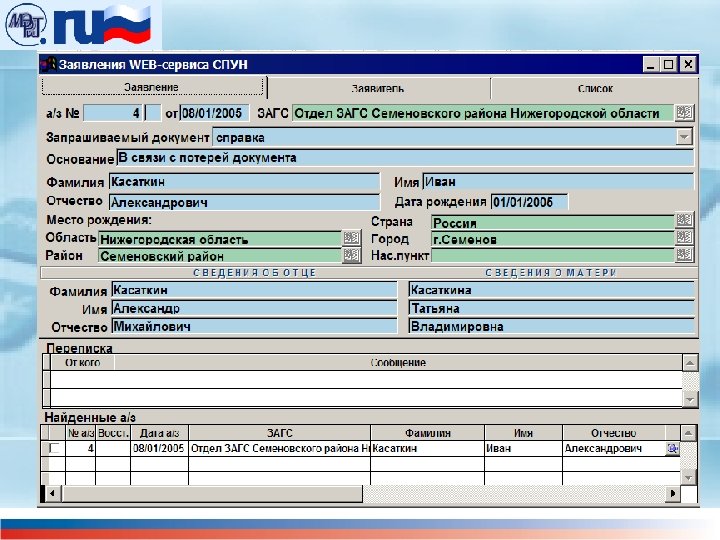
Task: Click Имя column header in found table
Action: coord(523,433)
